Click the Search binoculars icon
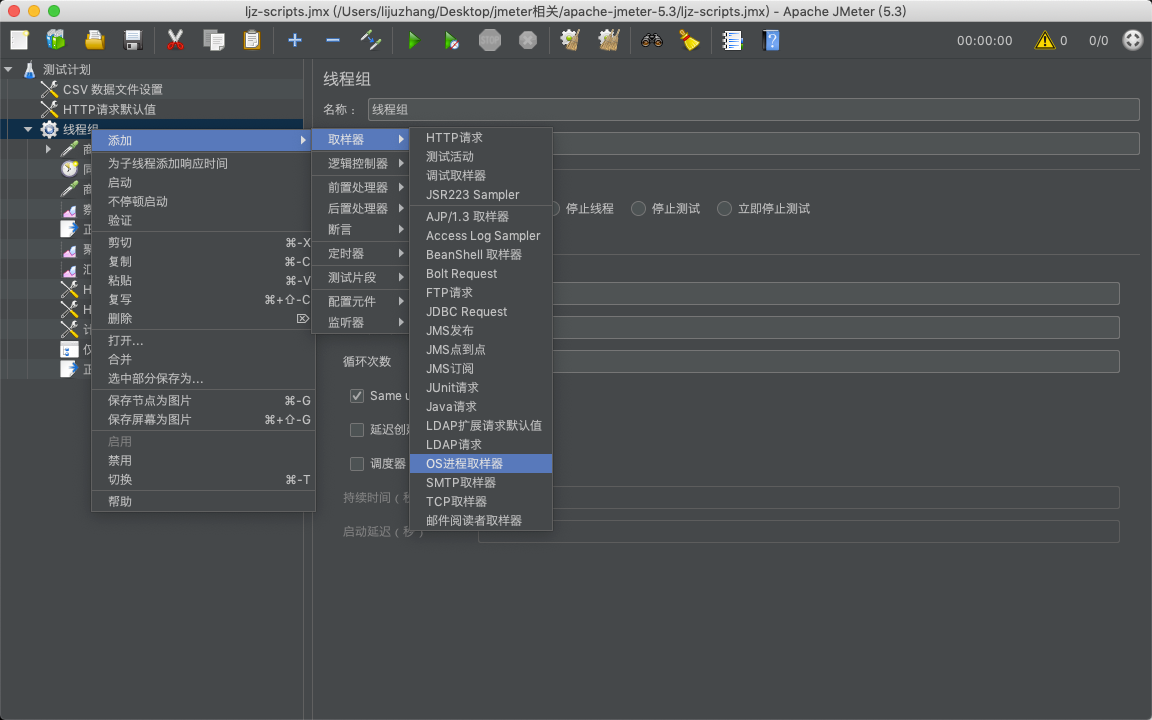 click(651, 40)
